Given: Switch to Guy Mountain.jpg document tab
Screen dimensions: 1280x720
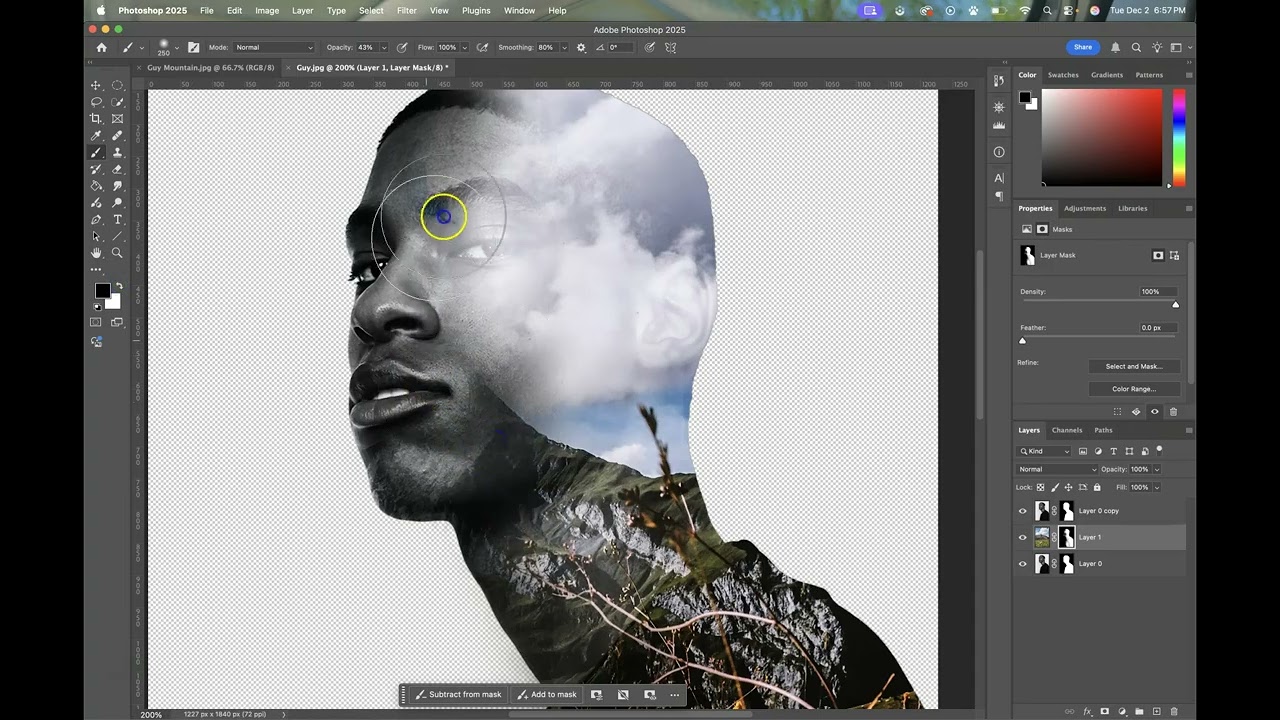Looking at the screenshot, I should click(210, 67).
